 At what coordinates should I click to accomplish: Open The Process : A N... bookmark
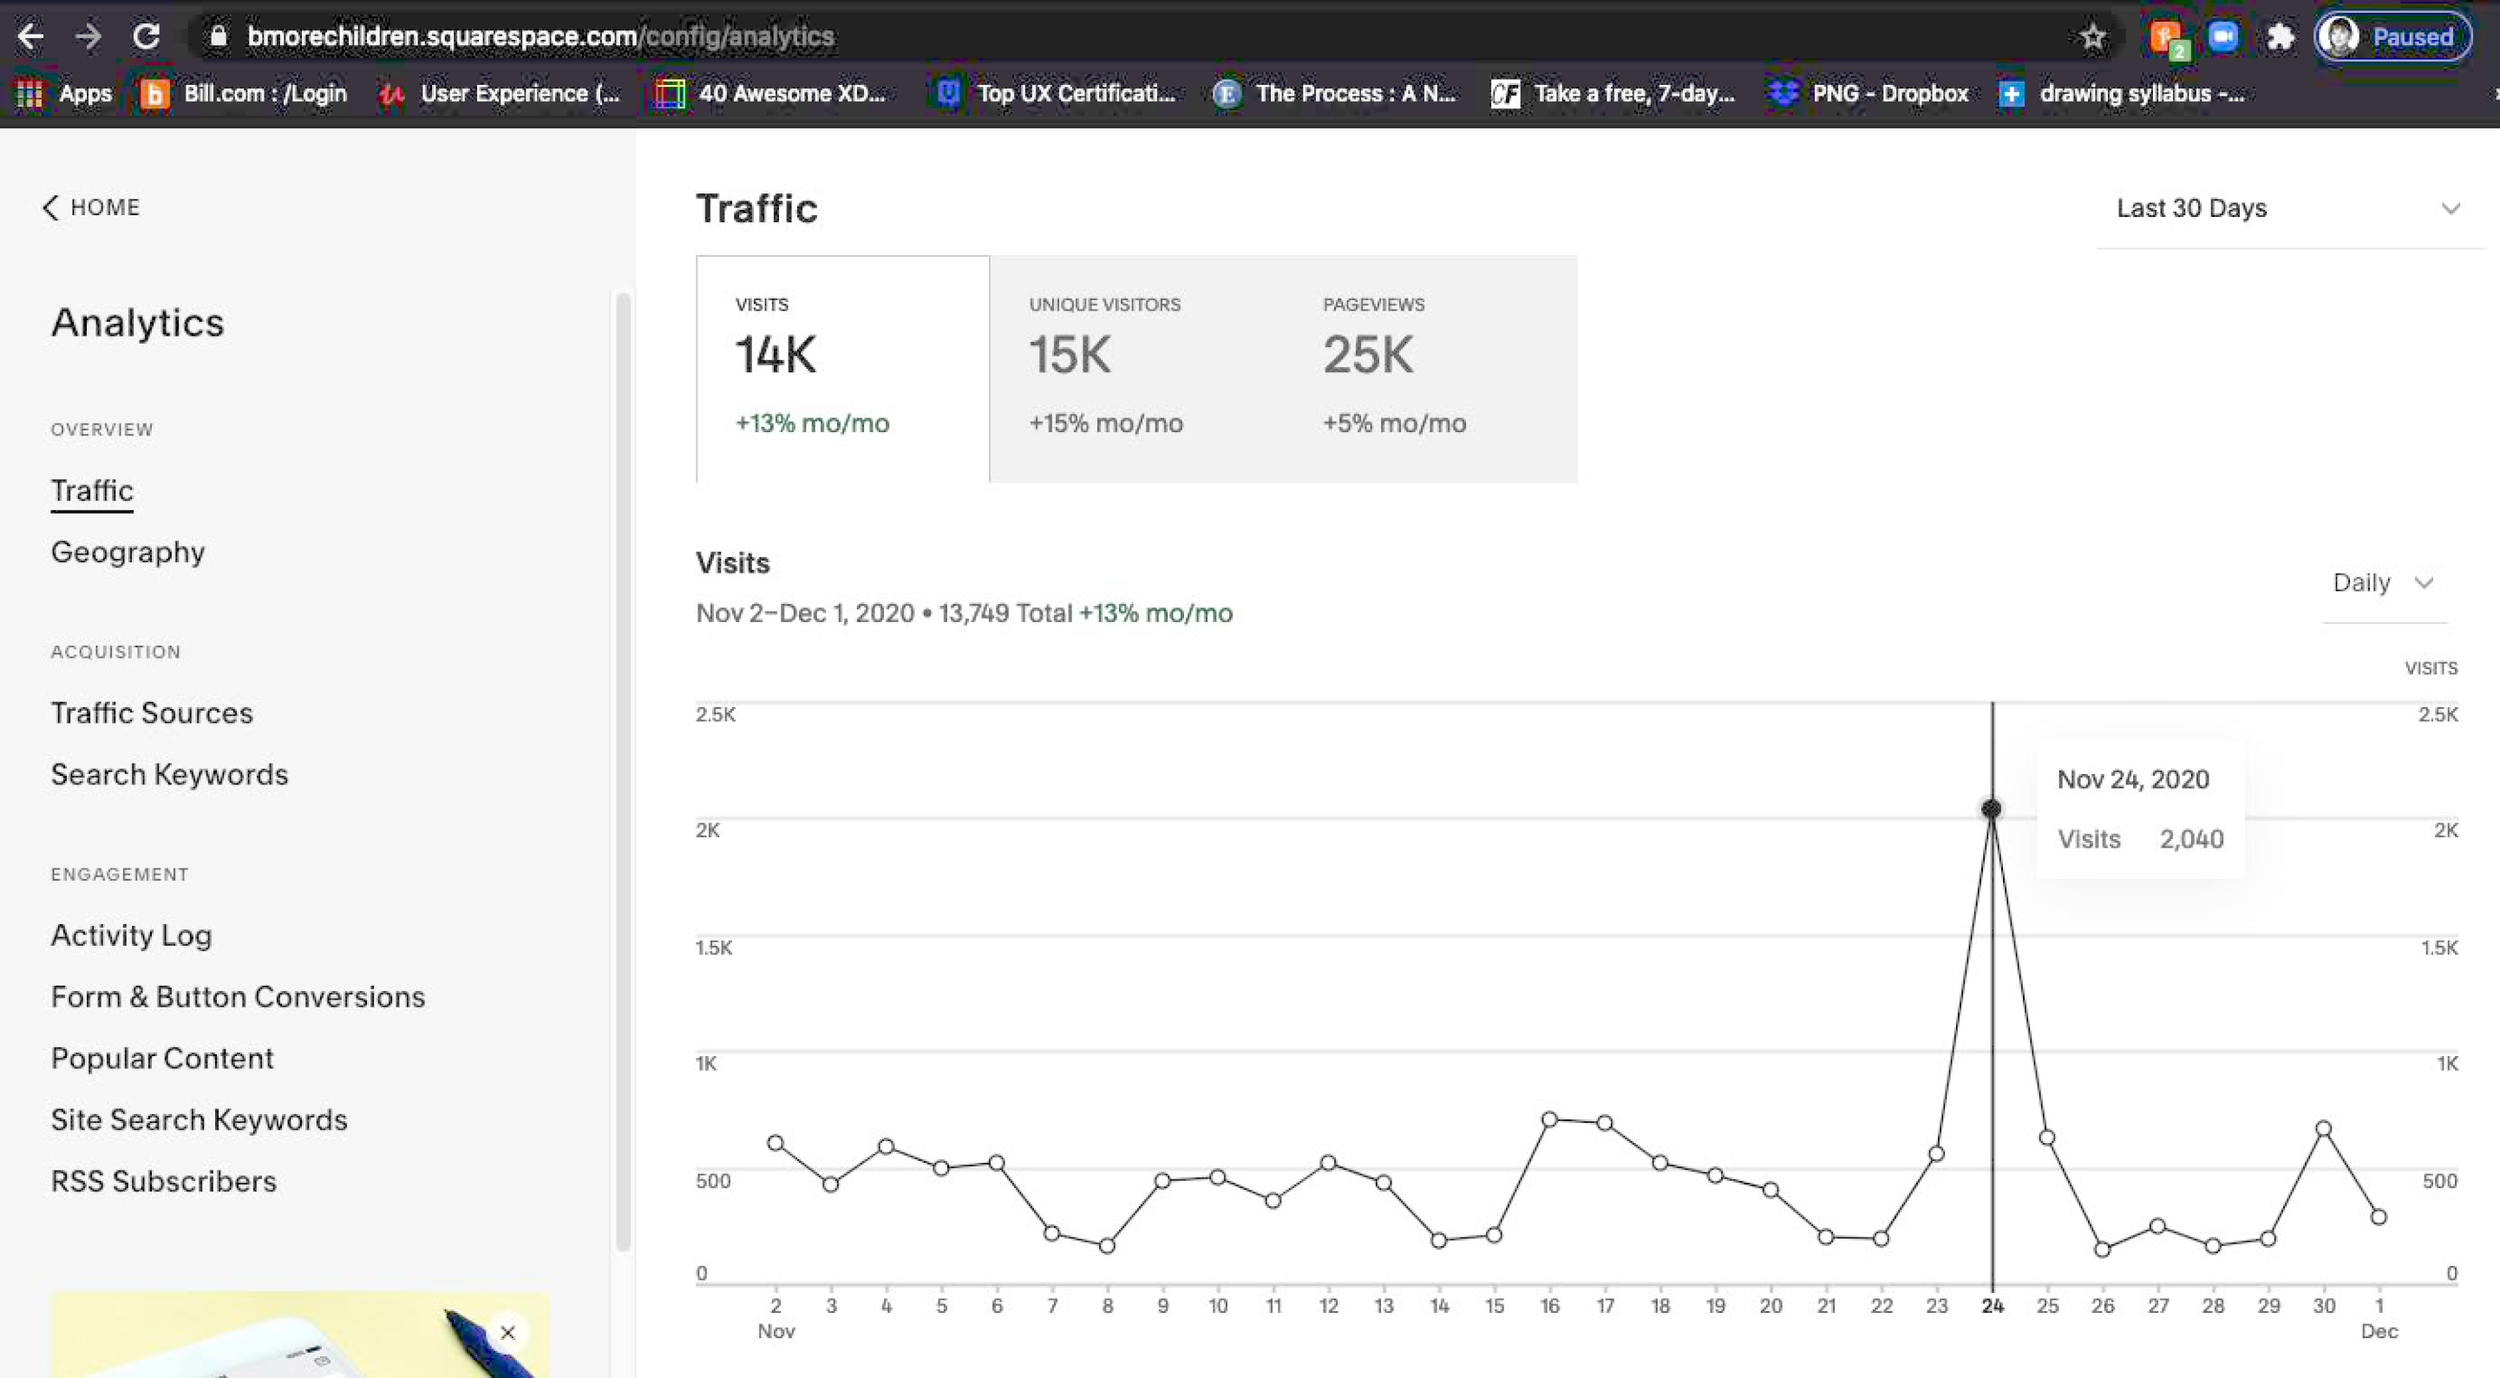(1335, 94)
